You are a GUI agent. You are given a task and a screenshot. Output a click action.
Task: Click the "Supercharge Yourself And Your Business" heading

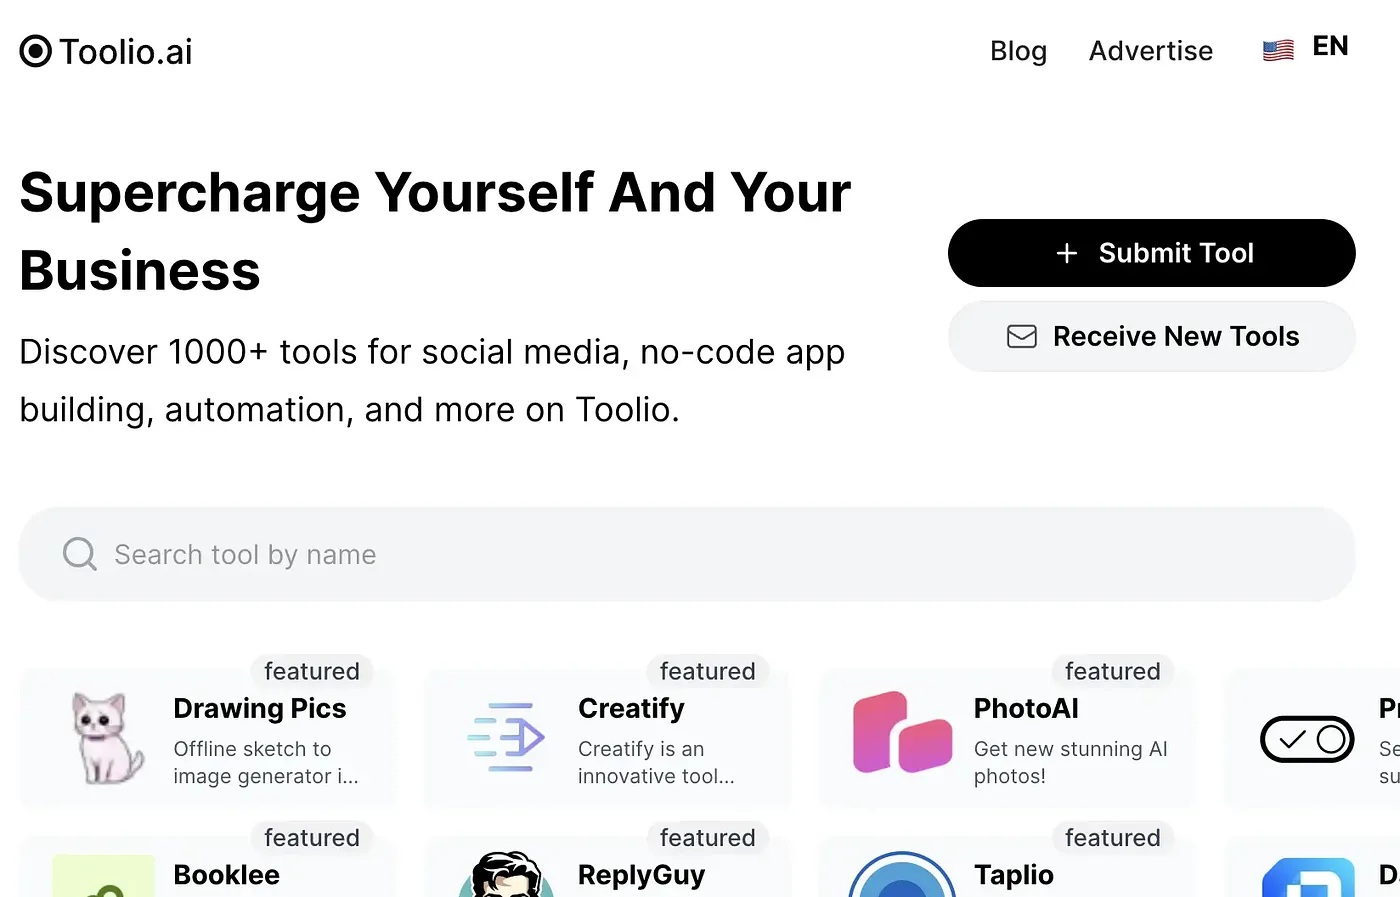(436, 231)
